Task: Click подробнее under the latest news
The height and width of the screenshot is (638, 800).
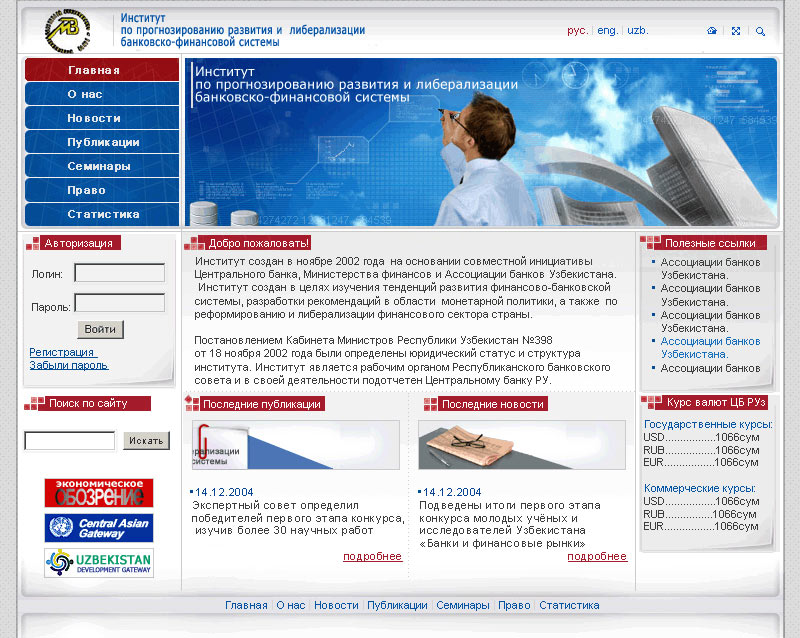Action: click(x=597, y=556)
